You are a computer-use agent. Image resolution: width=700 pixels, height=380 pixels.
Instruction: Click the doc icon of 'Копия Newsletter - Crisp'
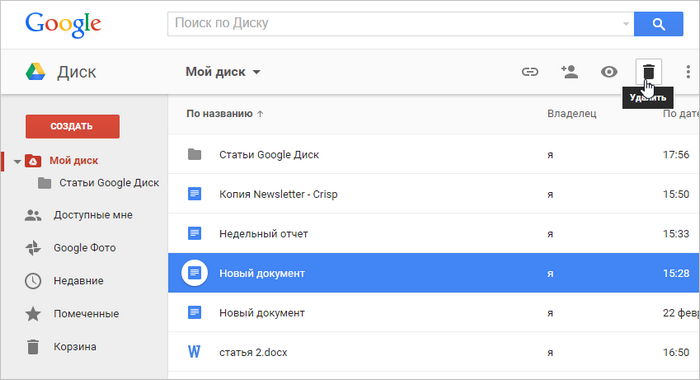pos(194,194)
